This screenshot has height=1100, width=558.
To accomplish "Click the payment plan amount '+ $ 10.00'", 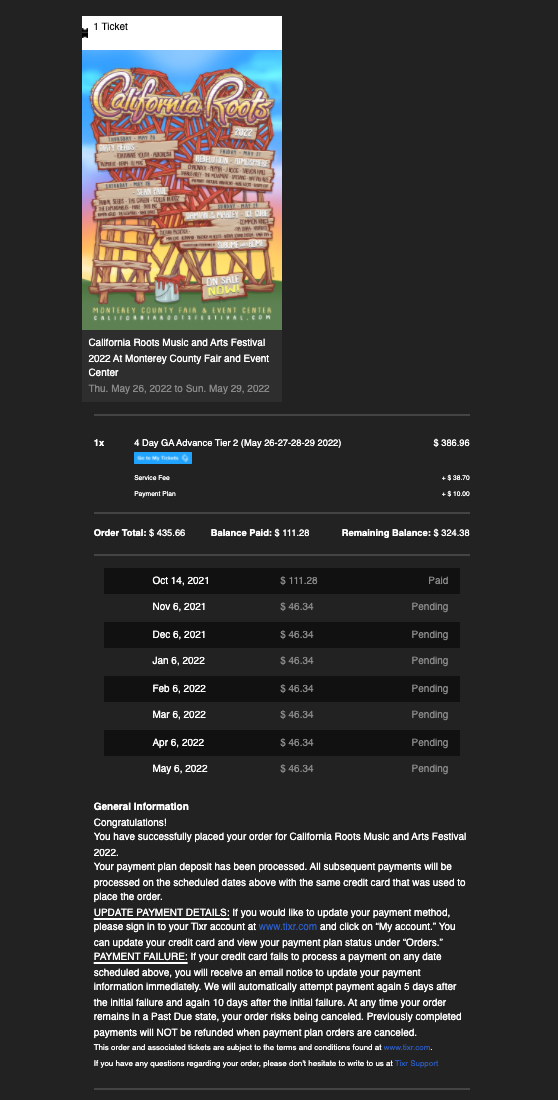I will click(x=456, y=494).
